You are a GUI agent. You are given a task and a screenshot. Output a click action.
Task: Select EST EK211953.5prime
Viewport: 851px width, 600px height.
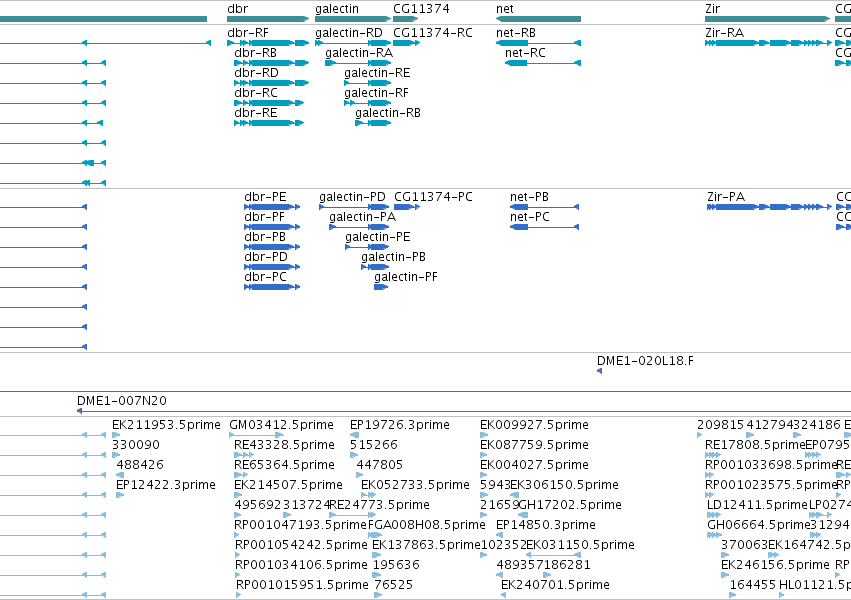167,425
